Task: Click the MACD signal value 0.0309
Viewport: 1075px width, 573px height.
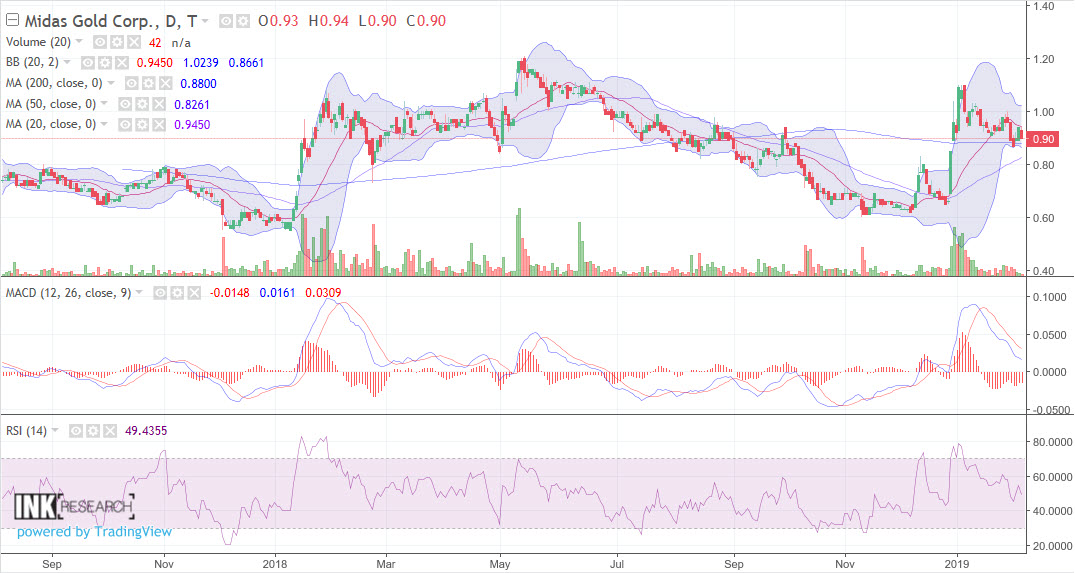Action: coord(323,293)
